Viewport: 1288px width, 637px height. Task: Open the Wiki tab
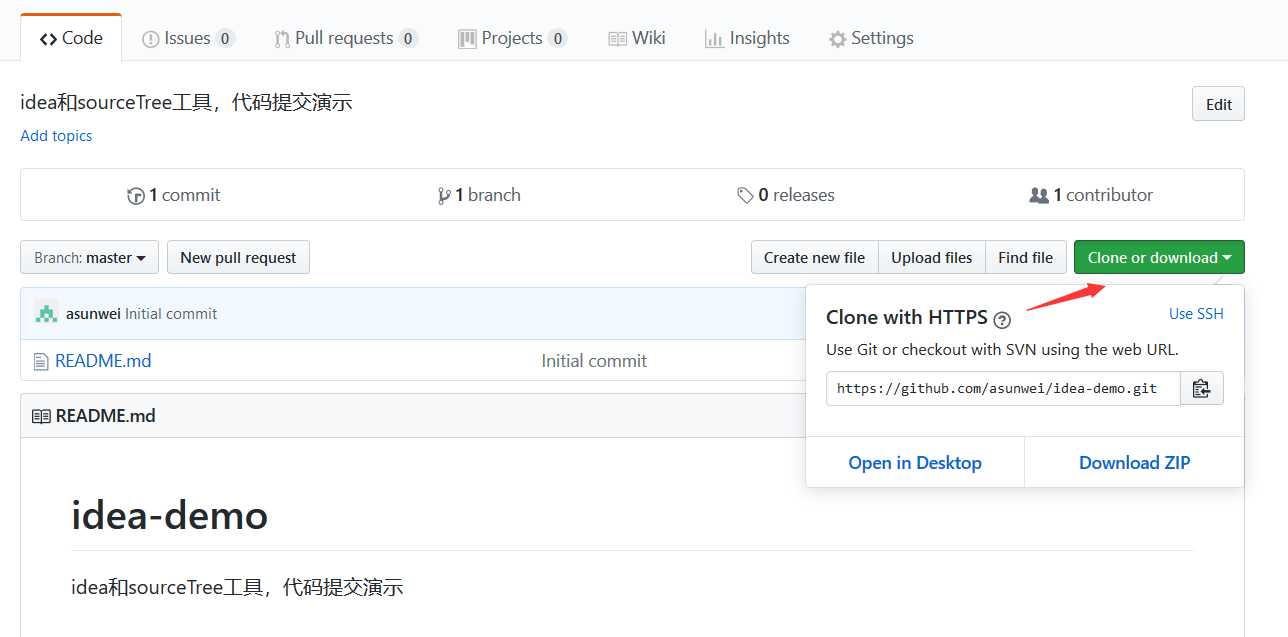(637, 38)
